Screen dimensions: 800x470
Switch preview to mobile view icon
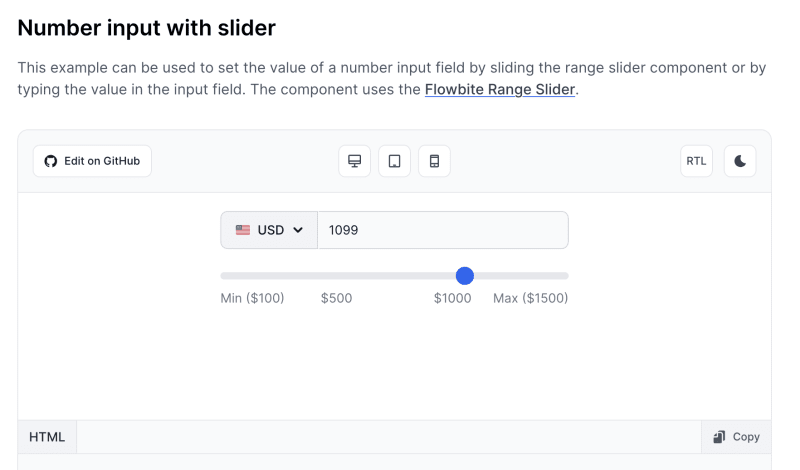434,161
